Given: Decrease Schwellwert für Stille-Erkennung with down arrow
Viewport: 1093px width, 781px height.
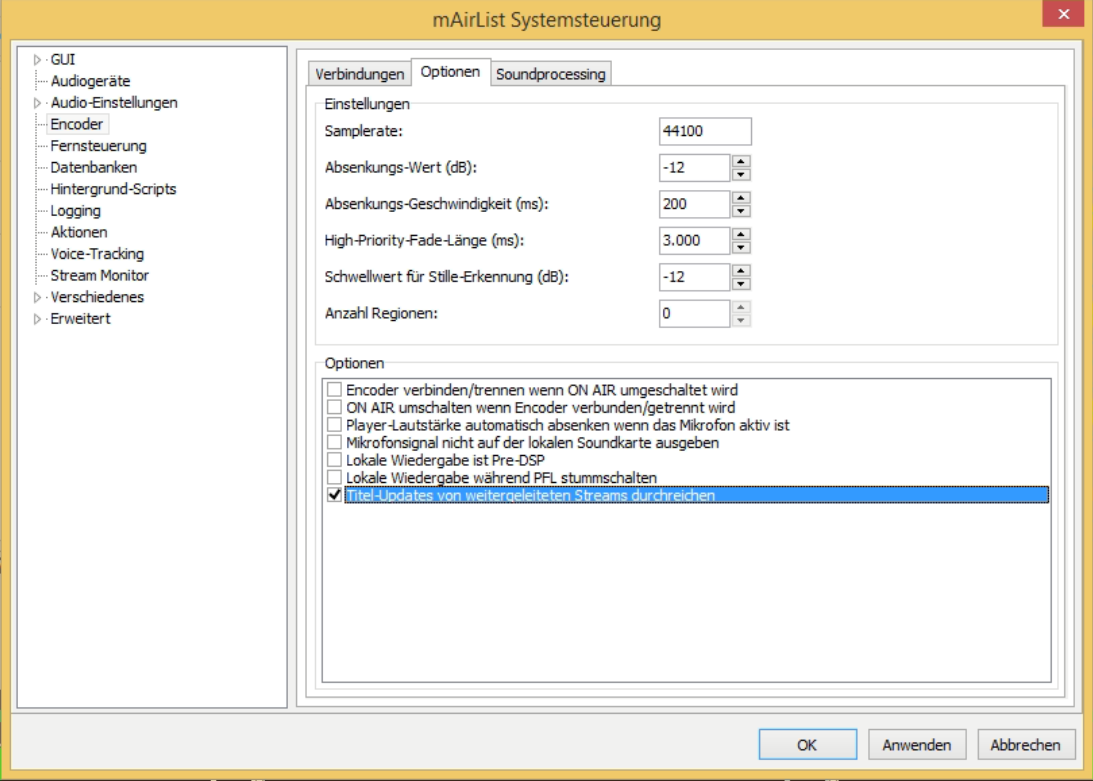Looking at the screenshot, I should (x=740, y=283).
